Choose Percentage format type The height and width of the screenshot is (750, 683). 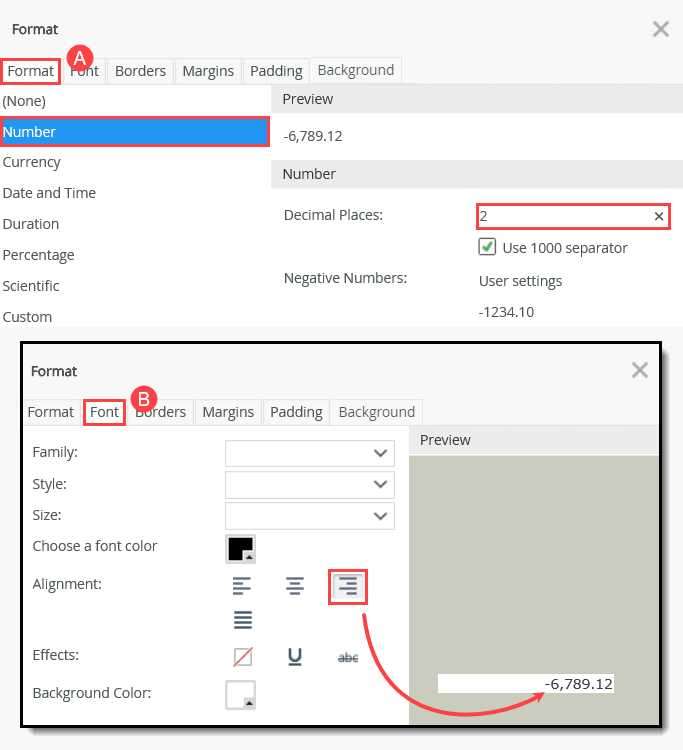[x=38, y=255]
